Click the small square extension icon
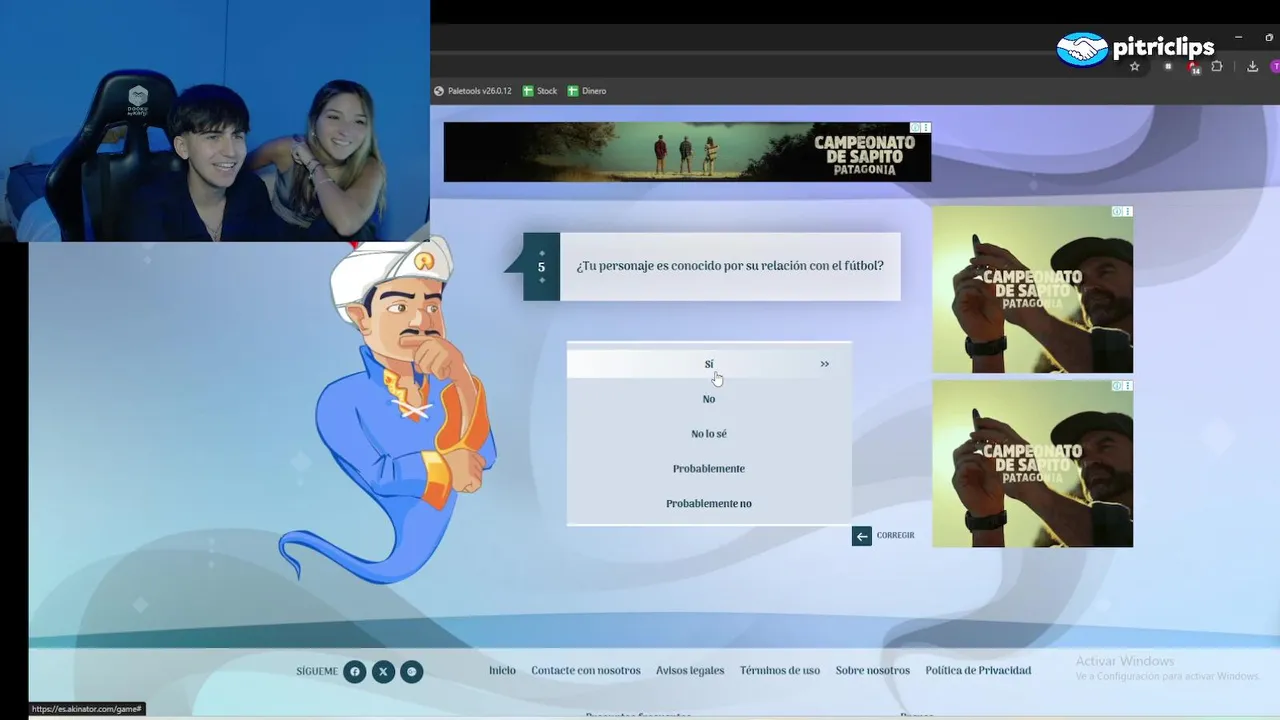 pos(1168,67)
